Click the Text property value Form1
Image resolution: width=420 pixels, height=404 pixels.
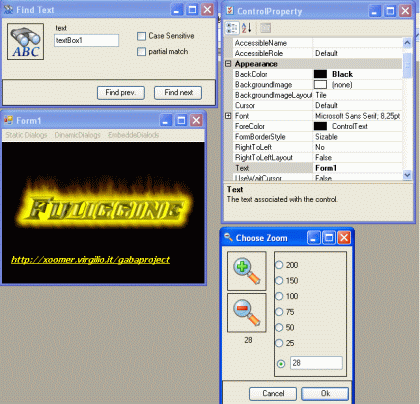(326, 168)
